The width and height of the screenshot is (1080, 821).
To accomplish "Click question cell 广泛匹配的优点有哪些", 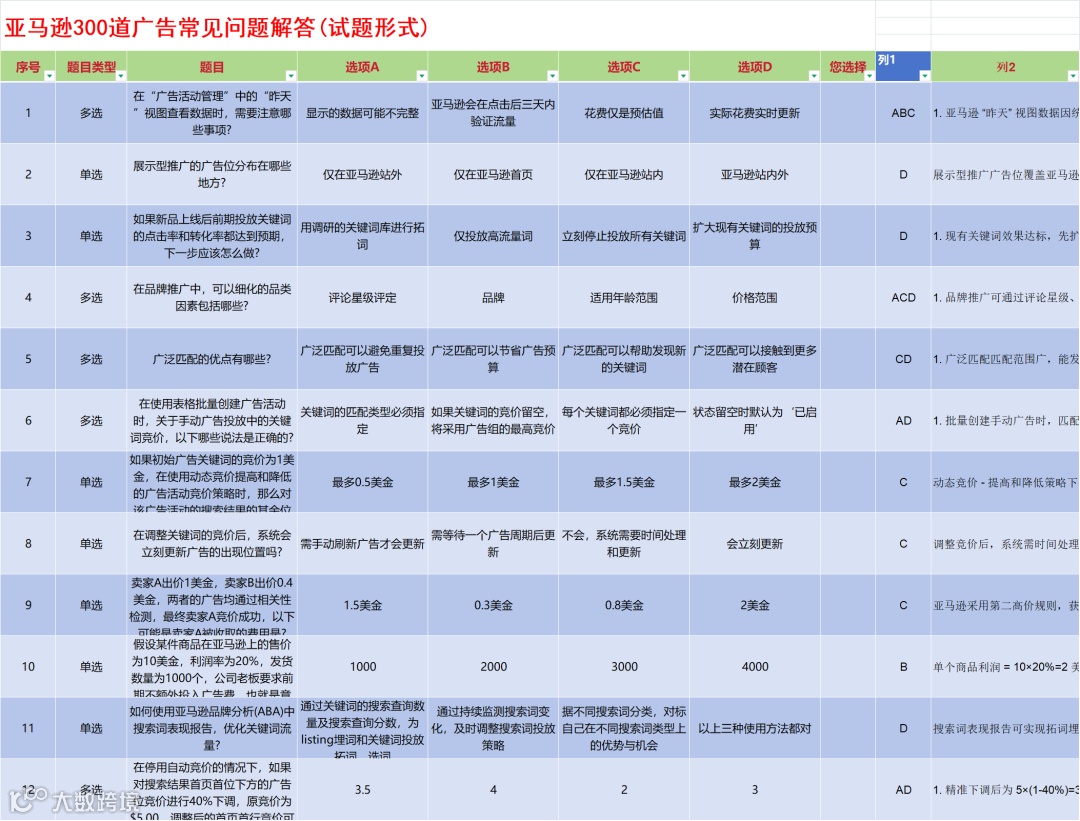I will [x=211, y=359].
